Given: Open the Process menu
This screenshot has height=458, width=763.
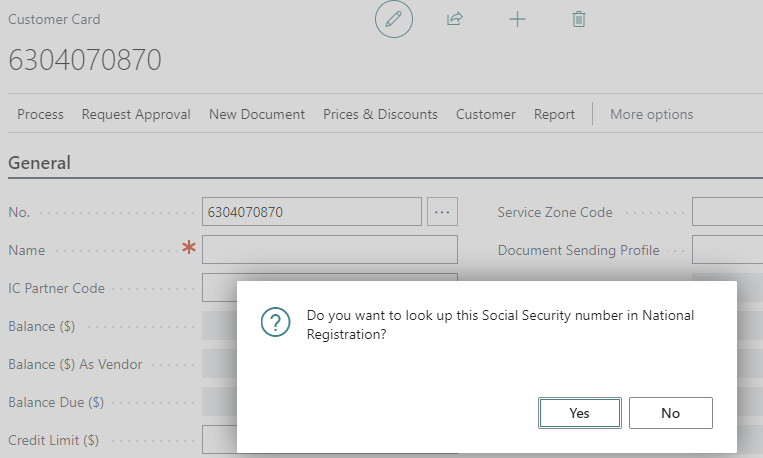Looking at the screenshot, I should click(40, 114).
